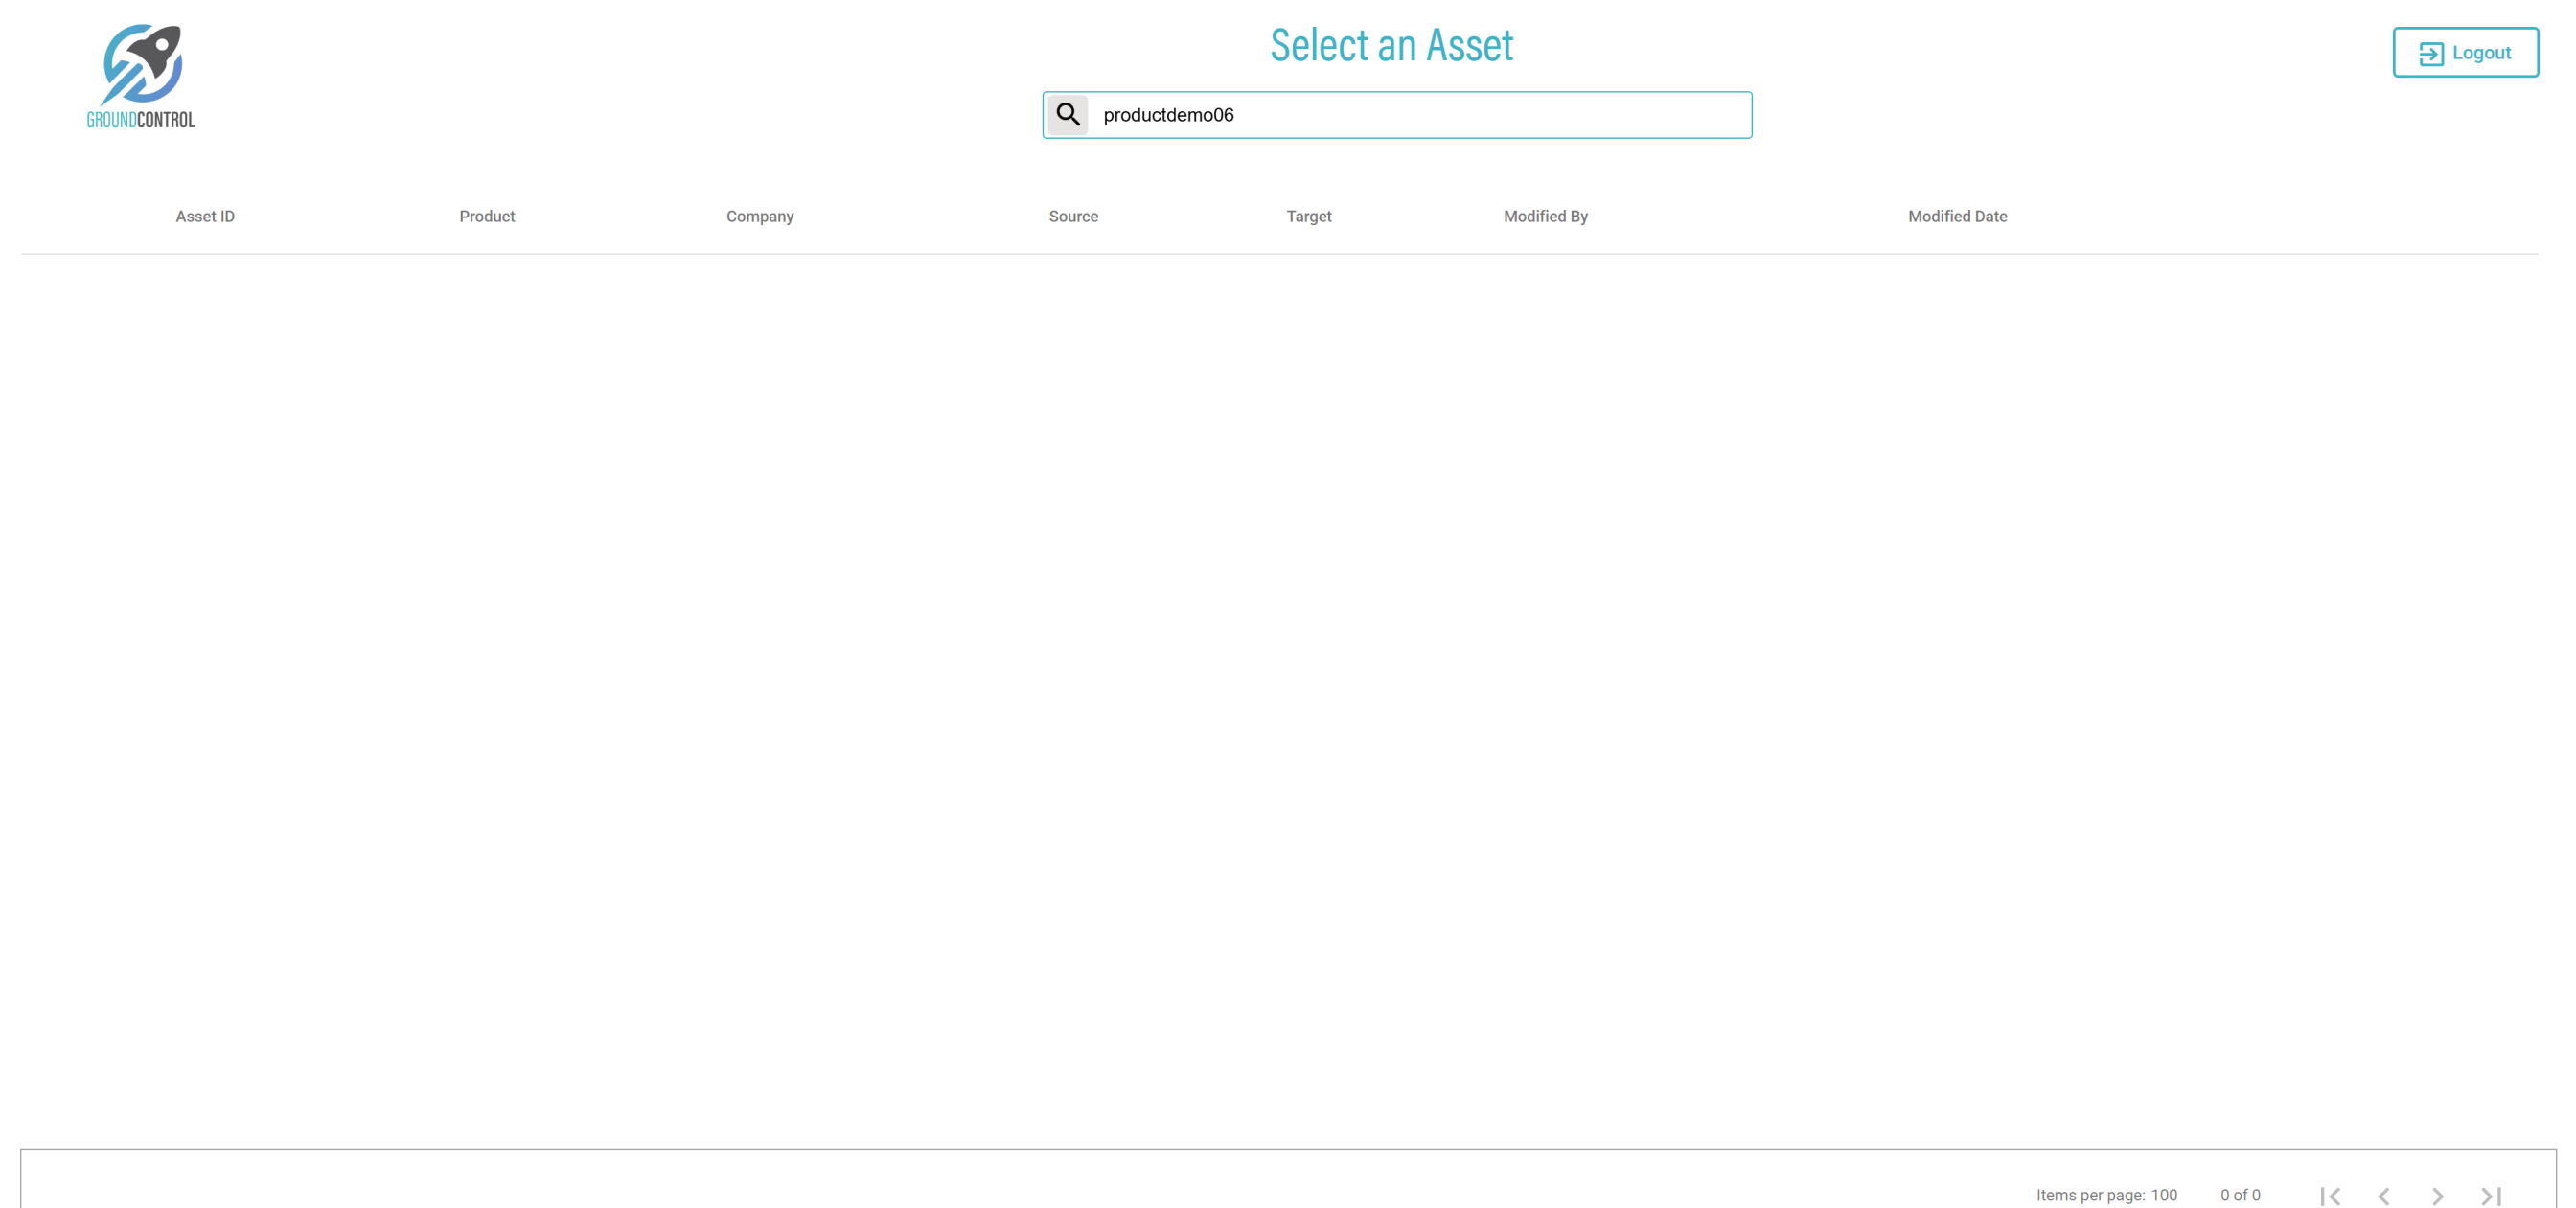Open the items per page 100 selector
Image resolution: width=2576 pixels, height=1208 pixels.
(x=2163, y=1195)
